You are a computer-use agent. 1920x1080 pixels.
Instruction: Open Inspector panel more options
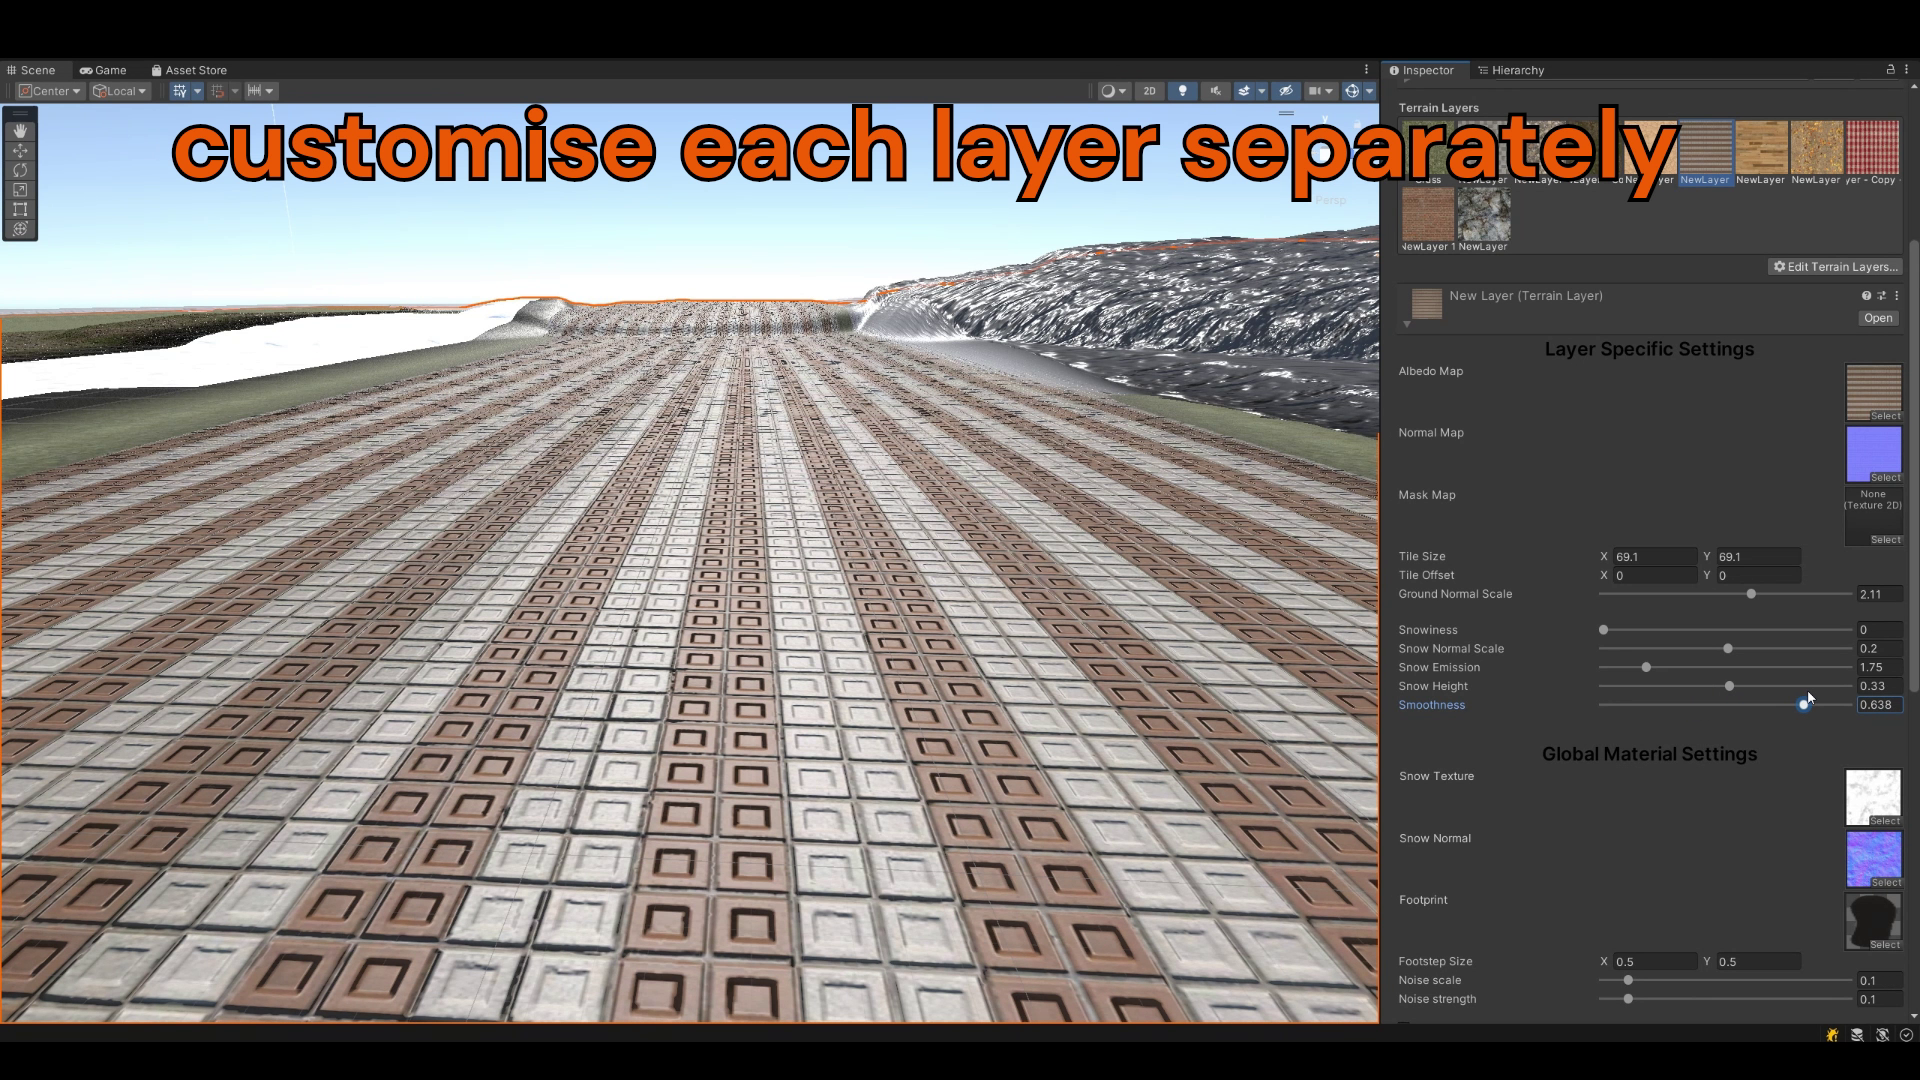(x=1906, y=70)
